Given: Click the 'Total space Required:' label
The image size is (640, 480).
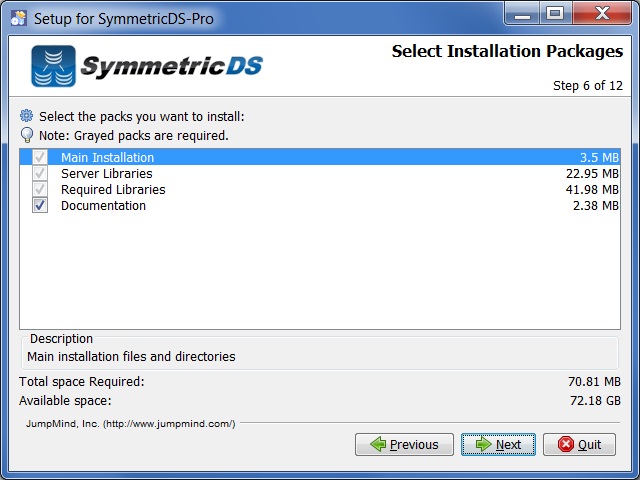Looking at the screenshot, I should [x=82, y=382].
